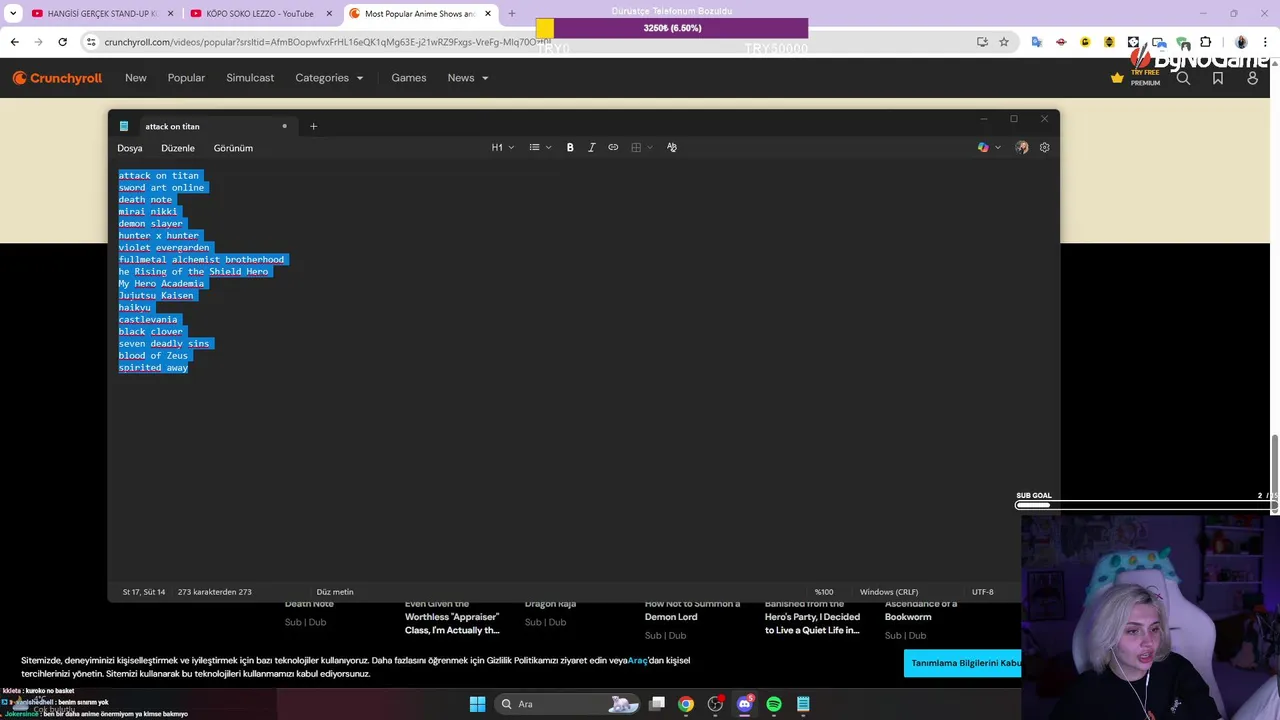1280x720 pixels.
Task: Expand the News dropdown on Crunchyroll
Action: [x=468, y=78]
